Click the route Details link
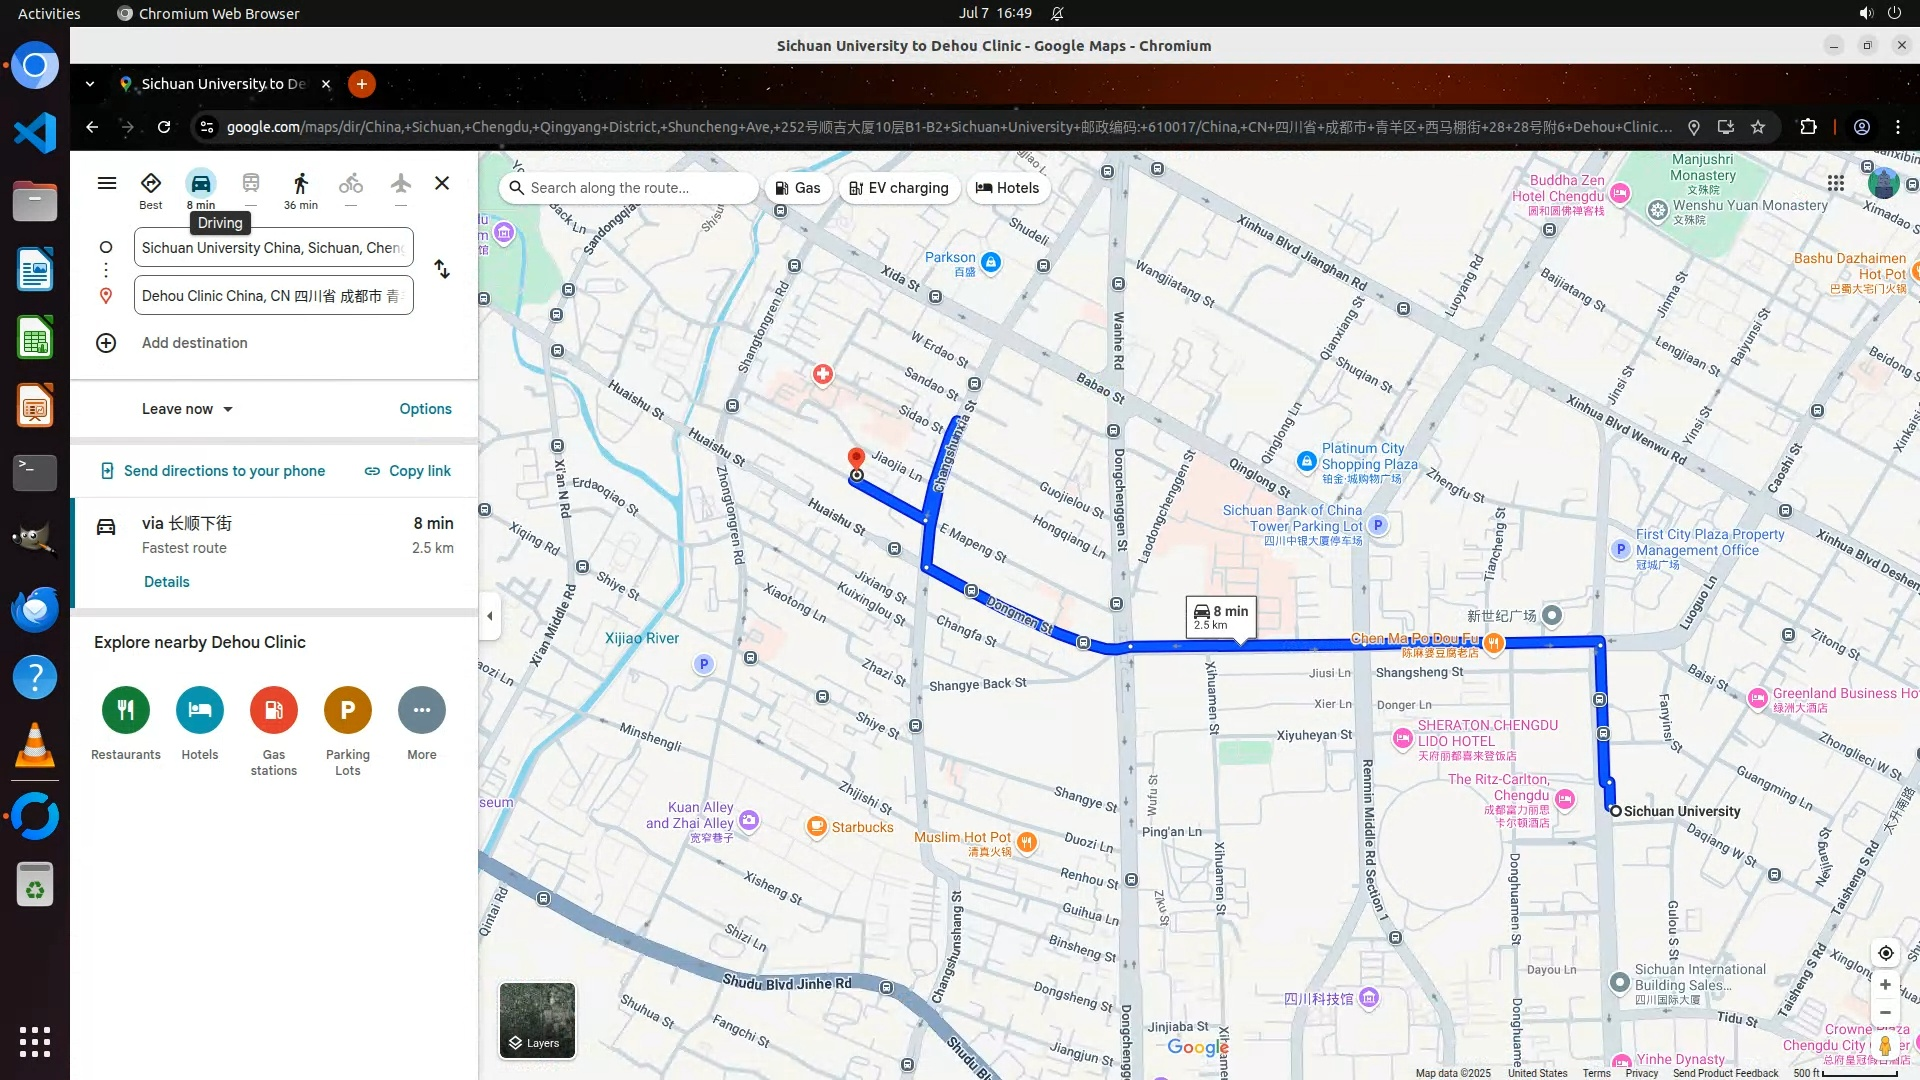Screen dimensions: 1920x1080 [166, 582]
